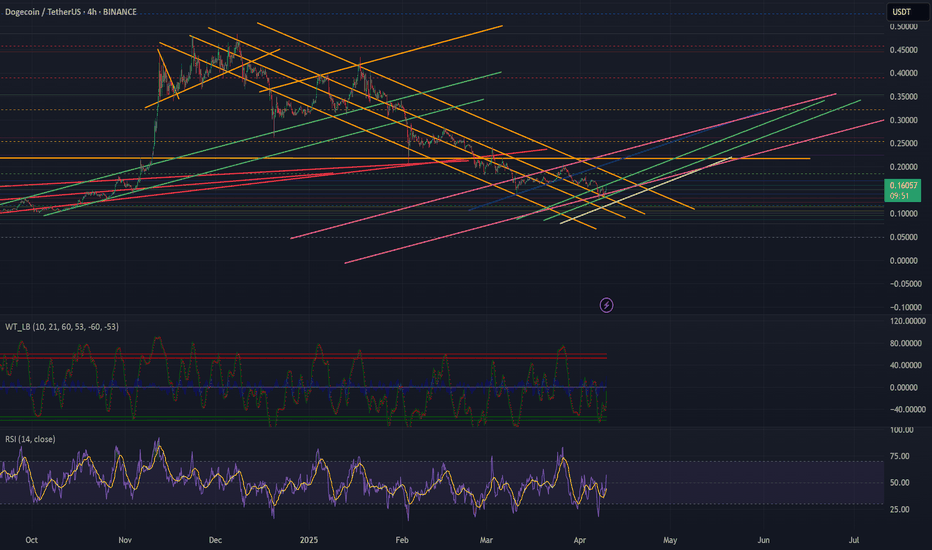This screenshot has height=550, width=932.
Task: Click the 2025 label on time axis
Action: pos(309,540)
